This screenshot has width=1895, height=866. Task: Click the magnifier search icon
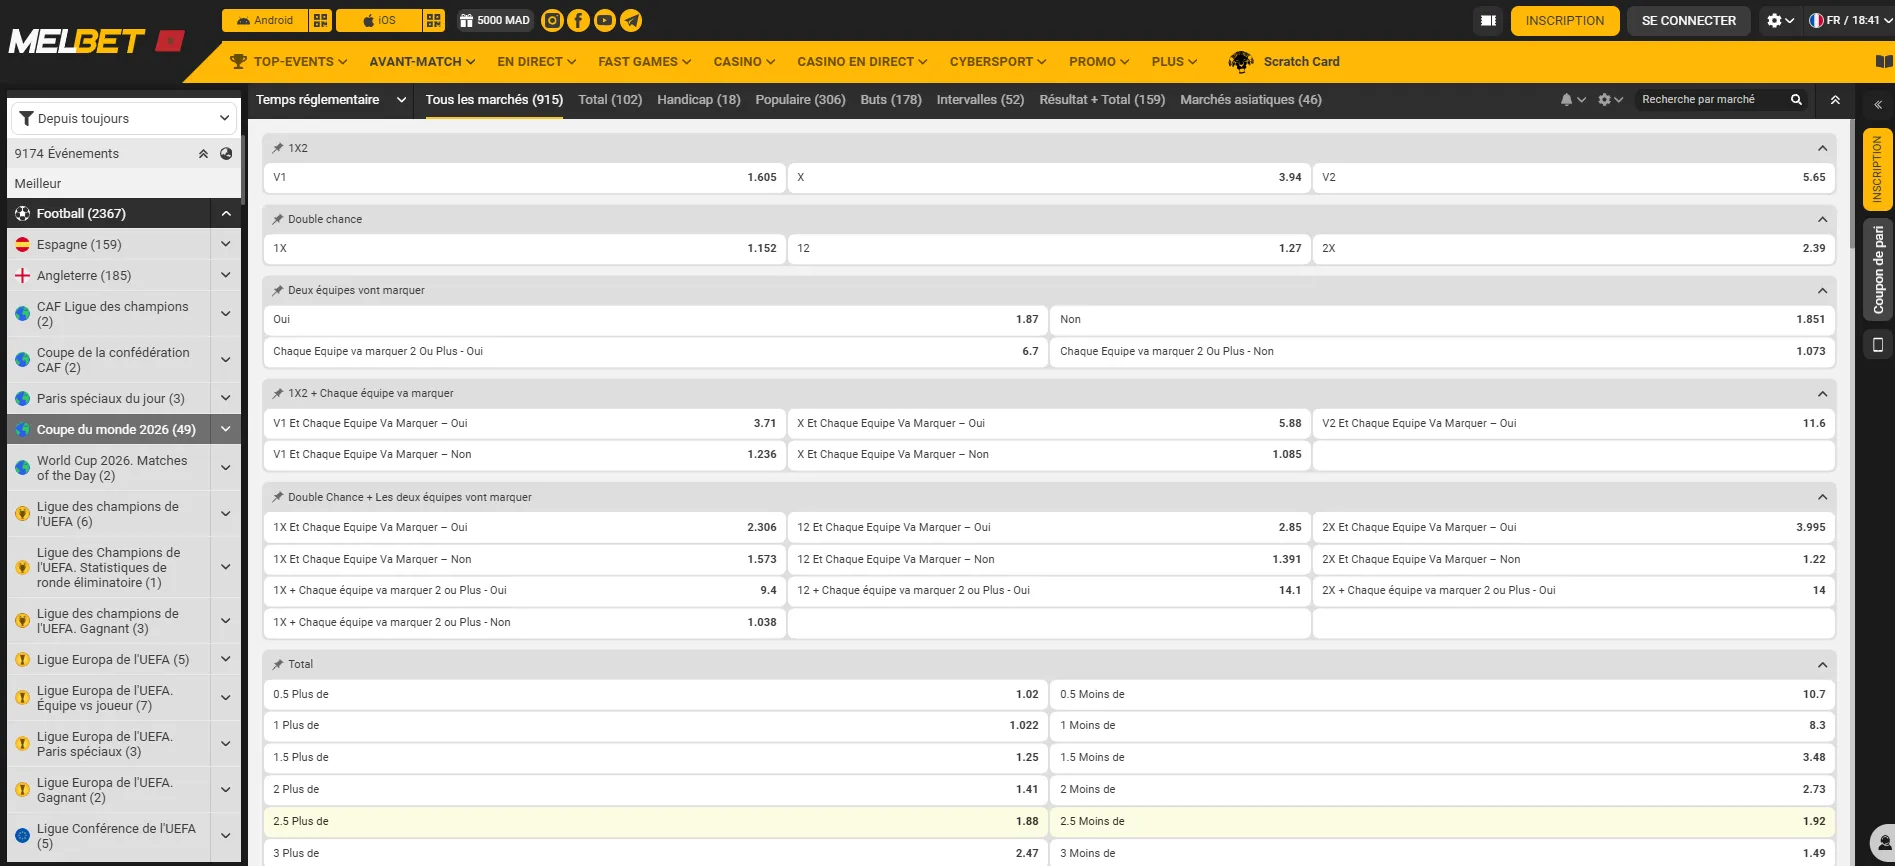[x=1796, y=100]
